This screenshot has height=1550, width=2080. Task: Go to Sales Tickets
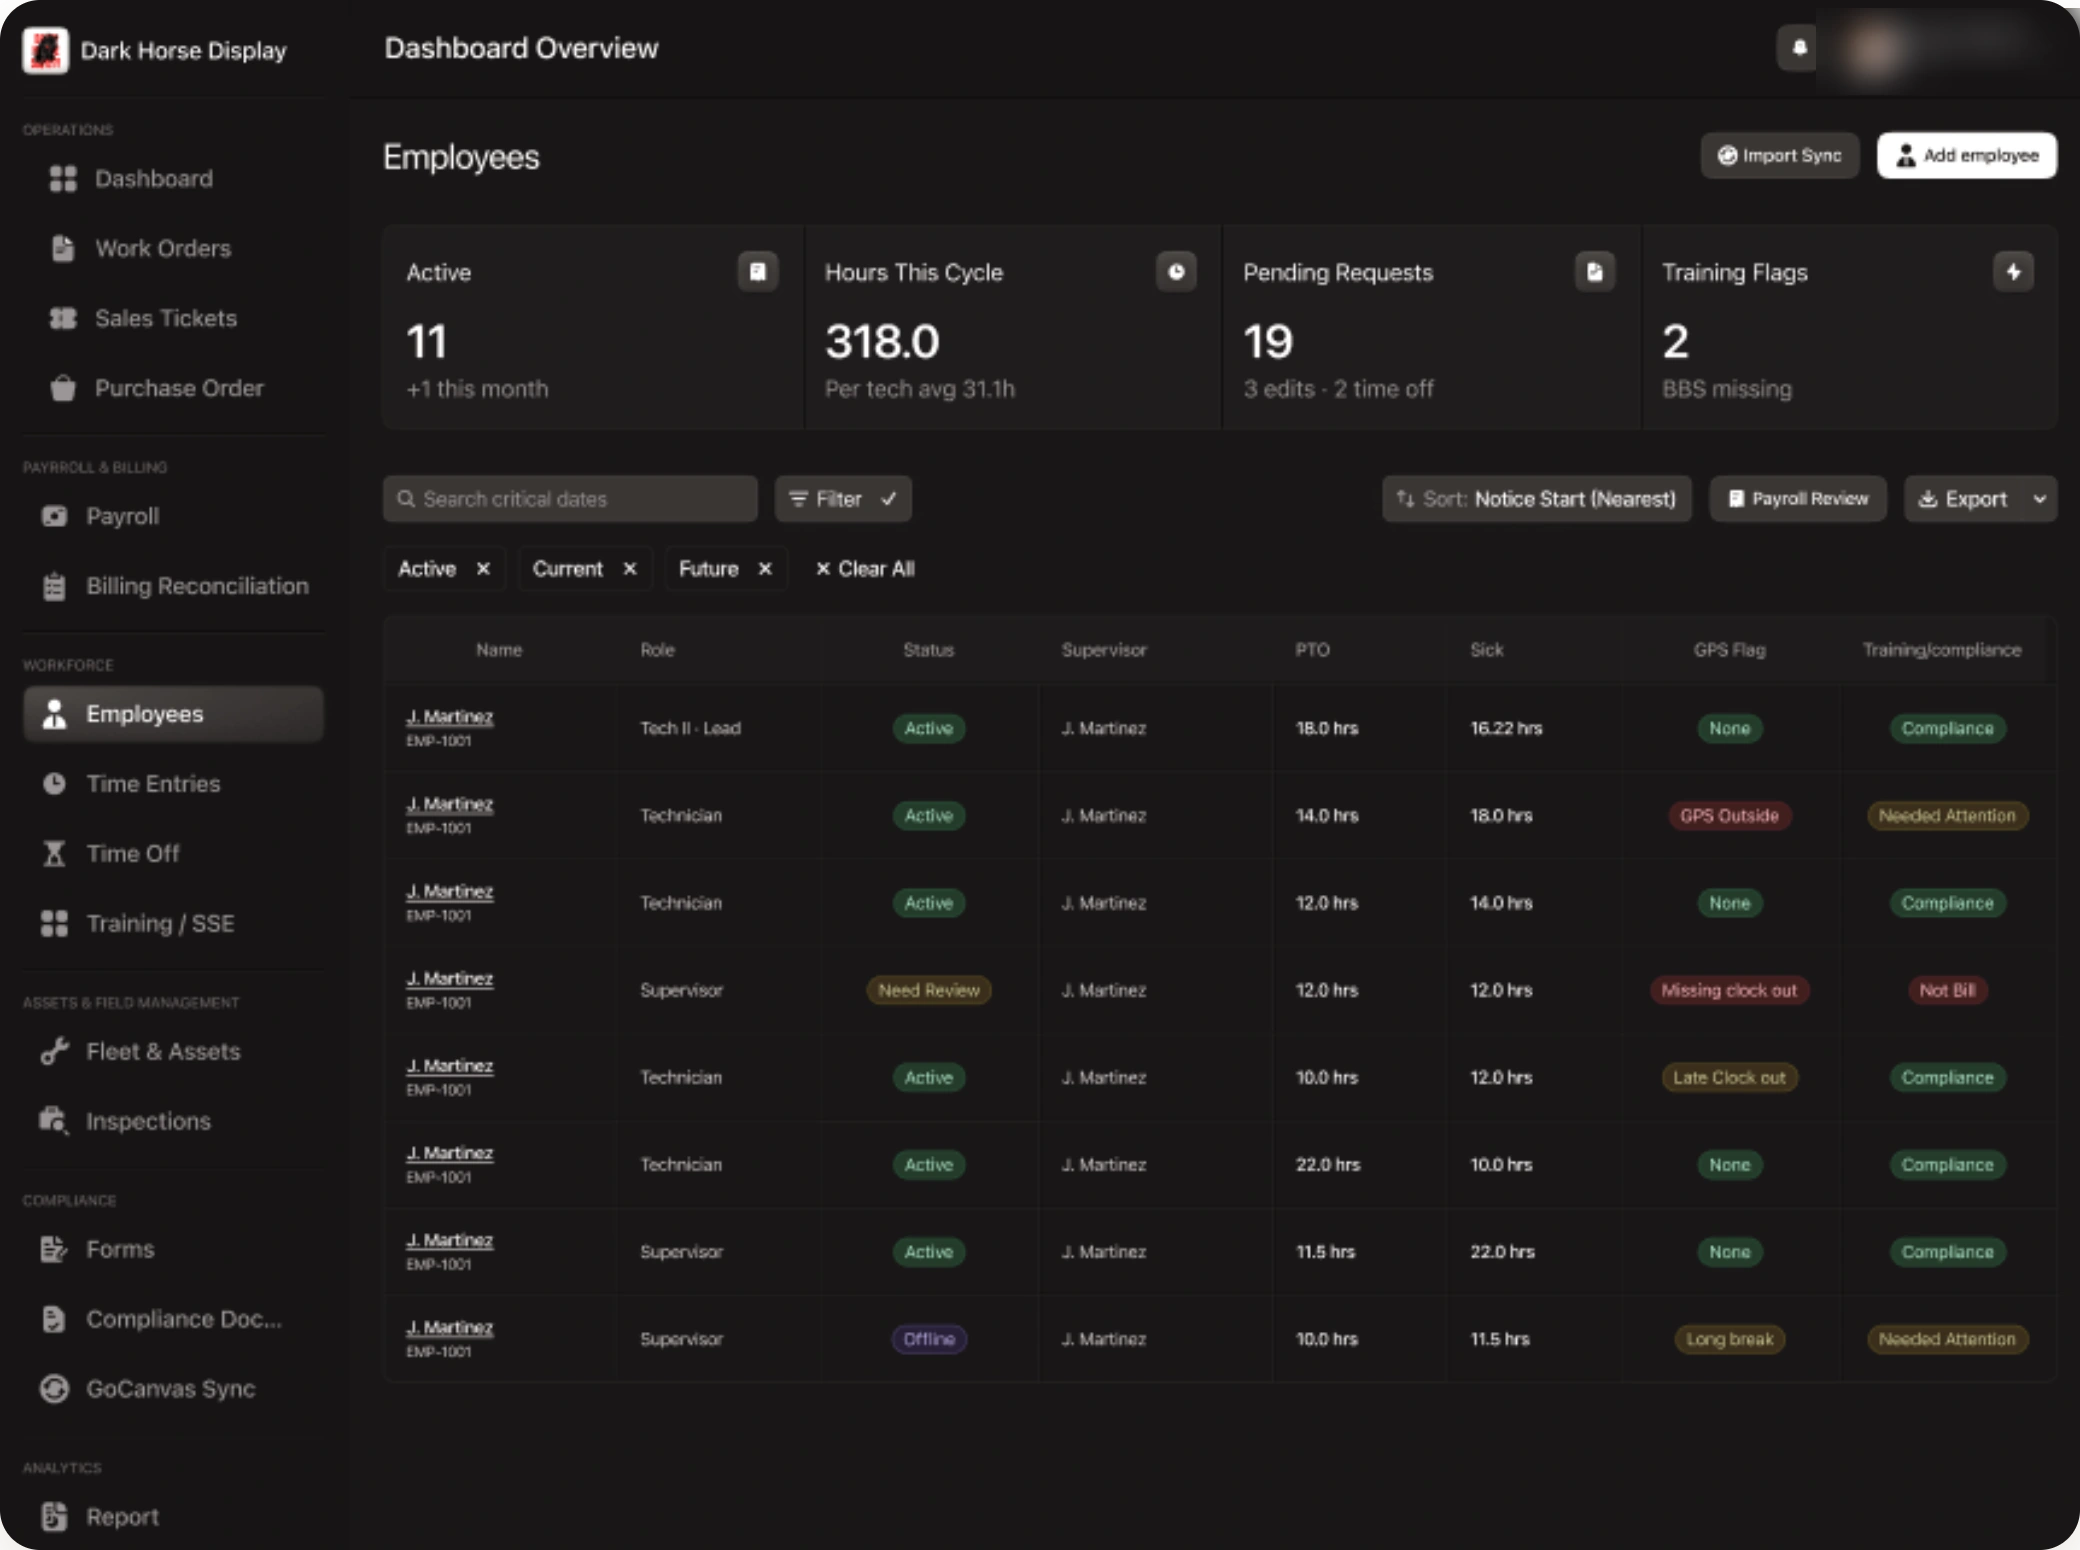(173, 319)
